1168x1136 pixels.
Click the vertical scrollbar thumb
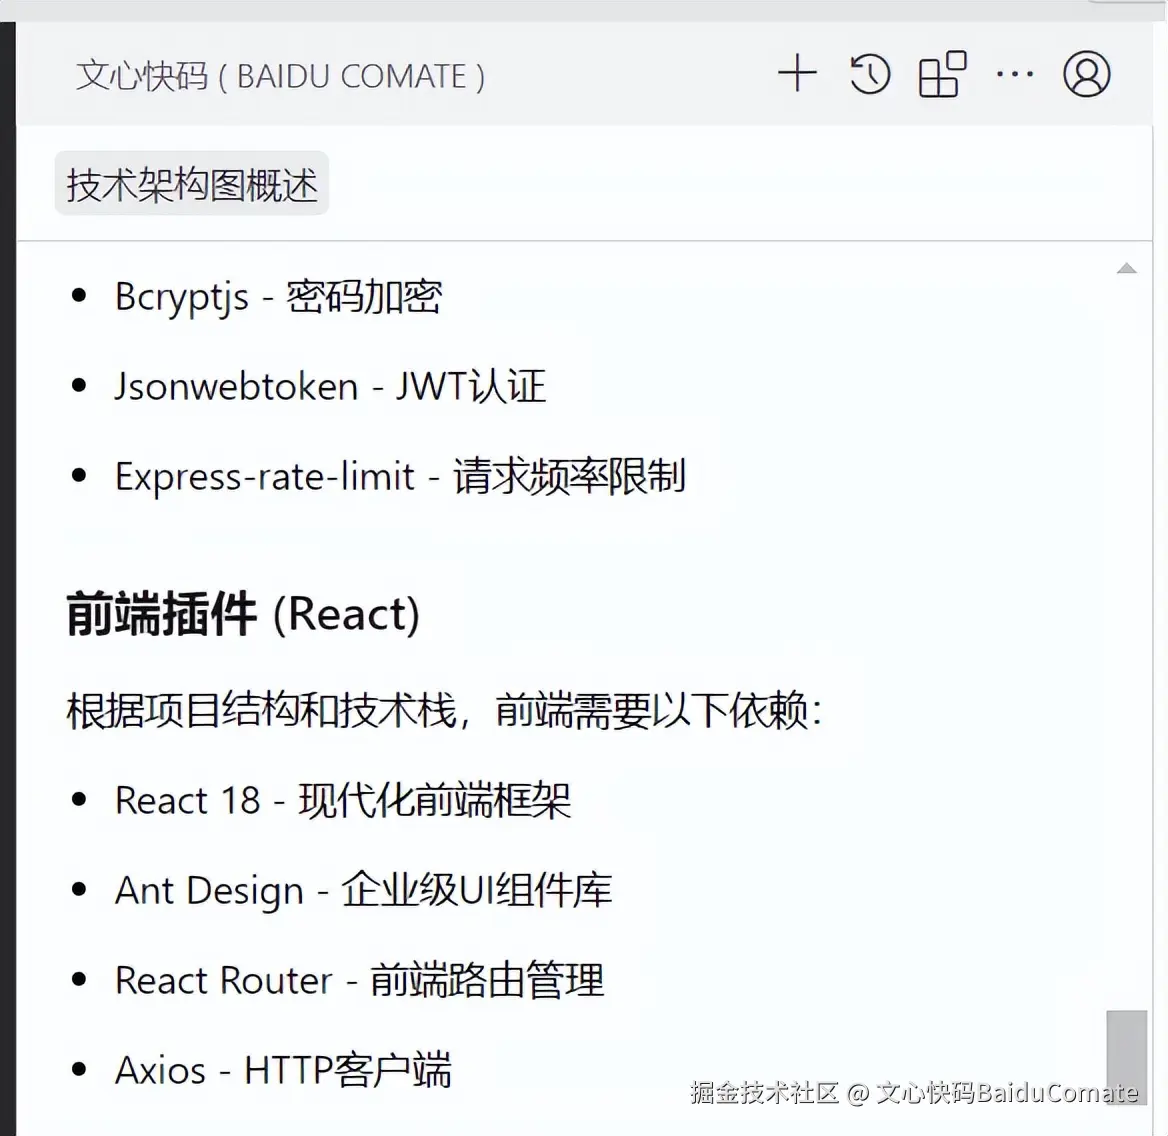(x=1126, y=1057)
